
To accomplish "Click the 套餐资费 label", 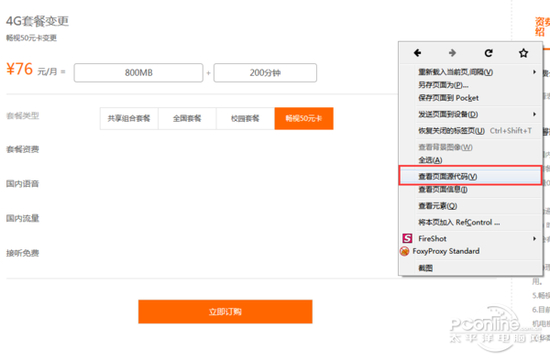I will pyautogui.click(x=22, y=149).
